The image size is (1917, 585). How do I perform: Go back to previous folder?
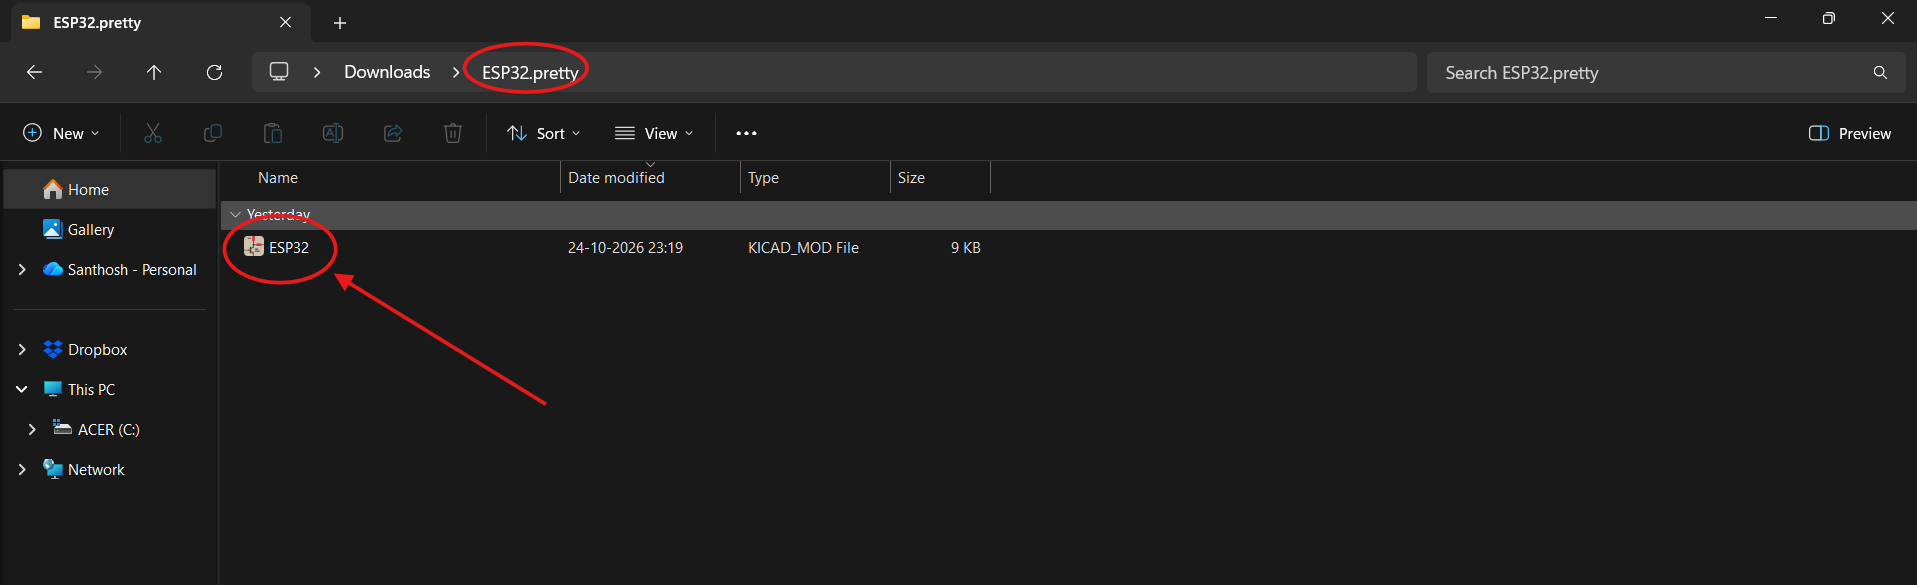coord(34,72)
